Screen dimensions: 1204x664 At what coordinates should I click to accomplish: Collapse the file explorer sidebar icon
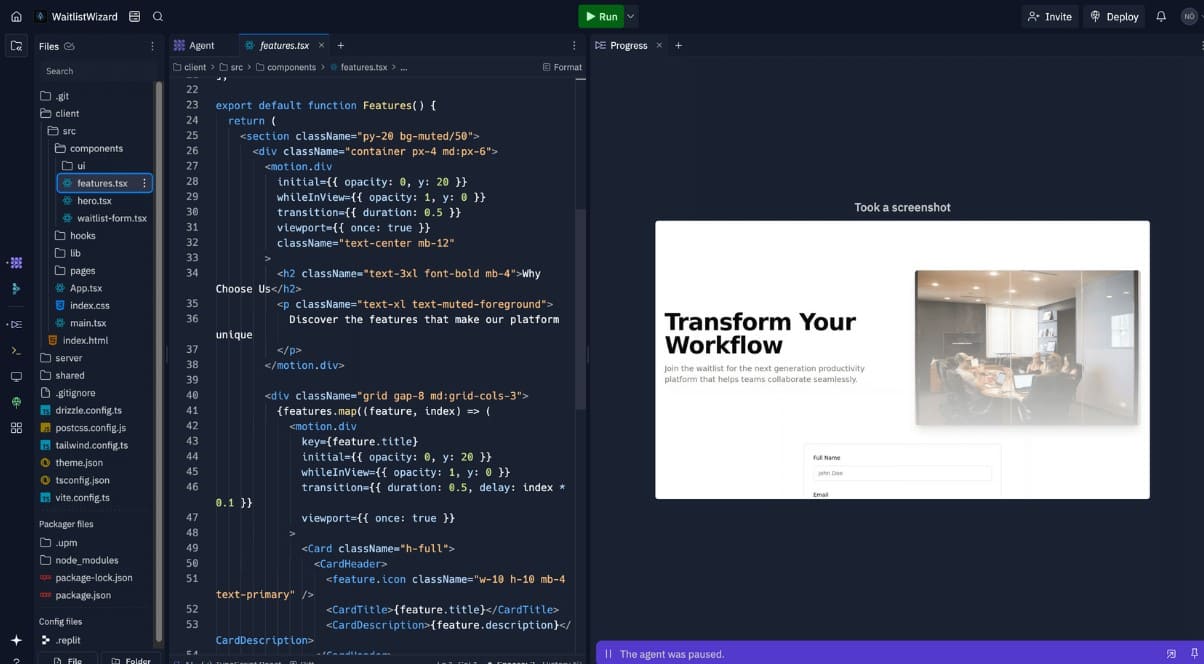pyautogui.click(x=15, y=46)
